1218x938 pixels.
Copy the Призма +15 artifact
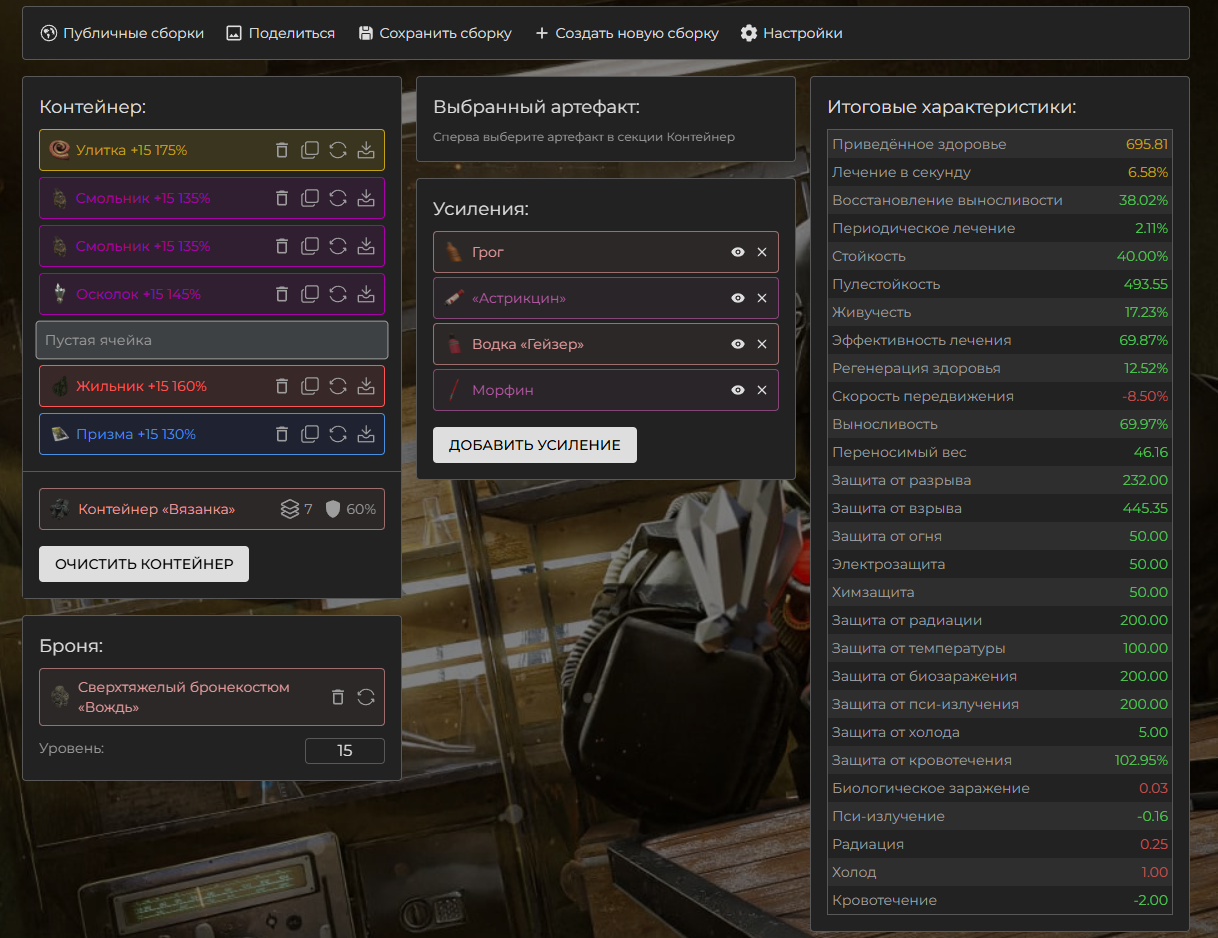pos(310,434)
